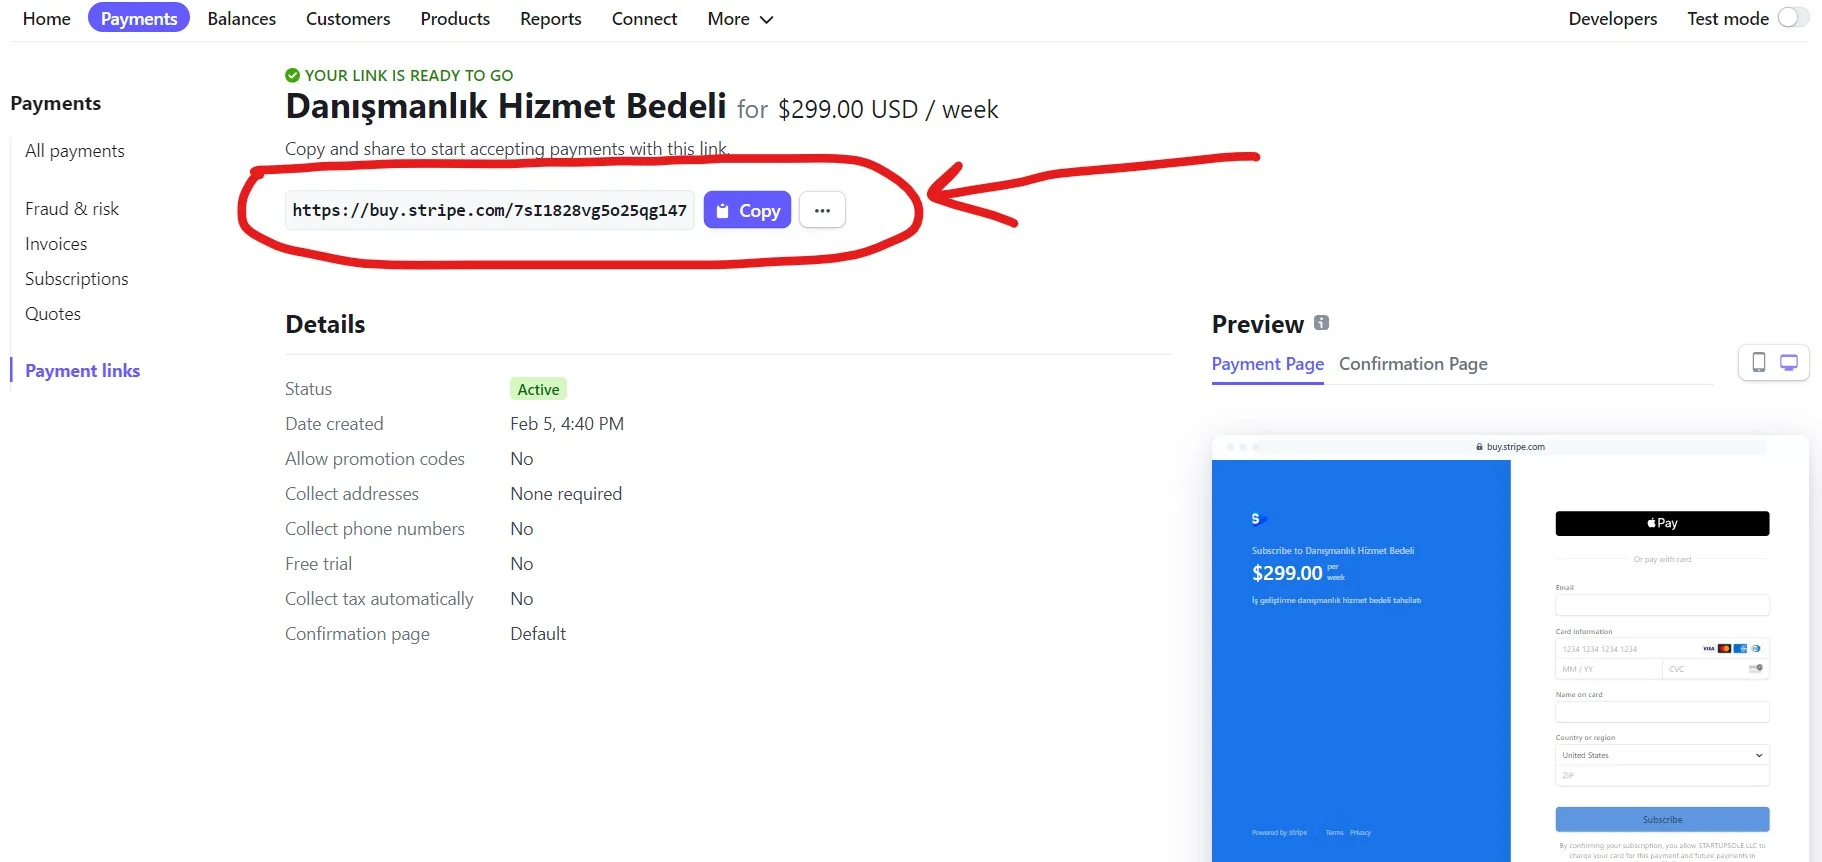Viewport: 1822px width, 862px height.
Task: Click the Preview info icon
Action: point(1321,323)
